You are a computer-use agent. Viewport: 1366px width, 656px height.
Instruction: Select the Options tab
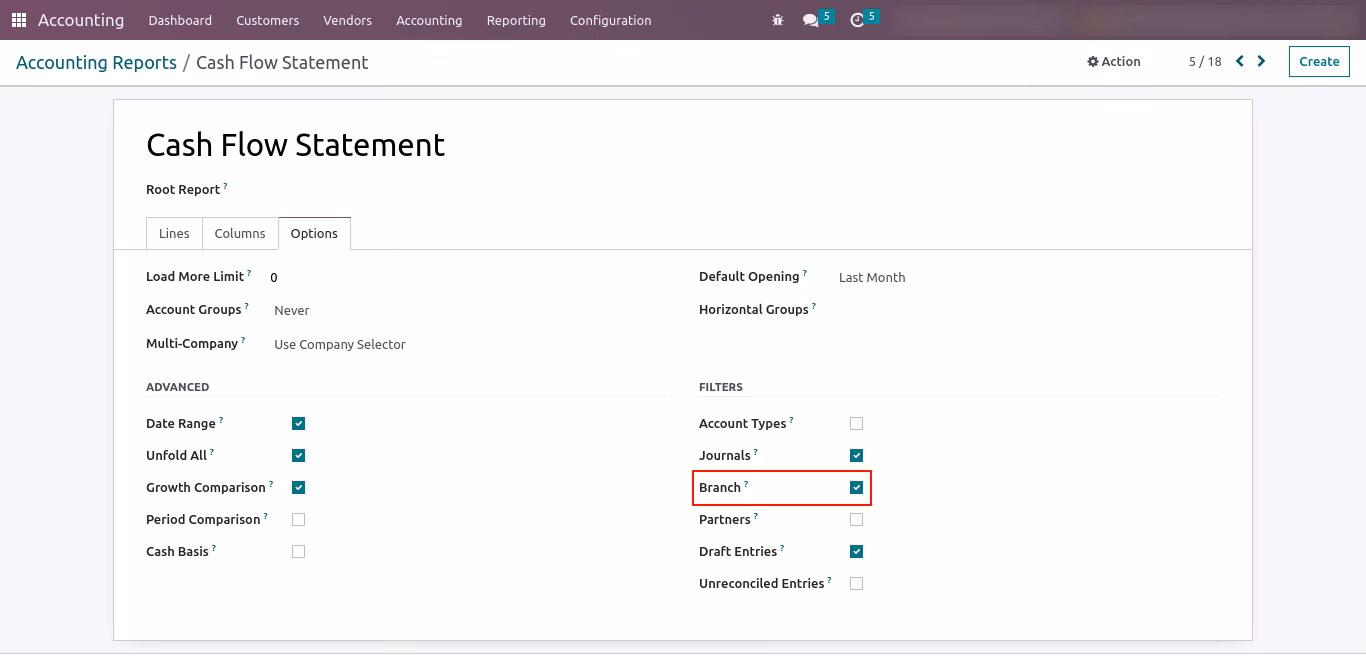[314, 233]
